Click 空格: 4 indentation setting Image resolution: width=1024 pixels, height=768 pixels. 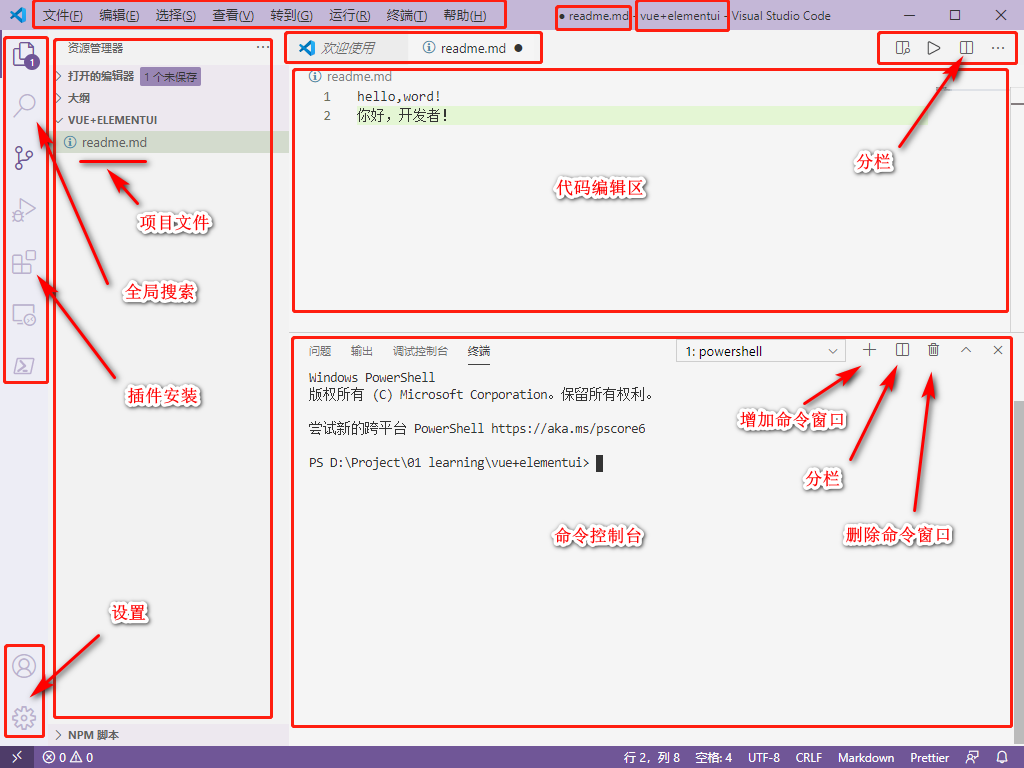coord(713,758)
